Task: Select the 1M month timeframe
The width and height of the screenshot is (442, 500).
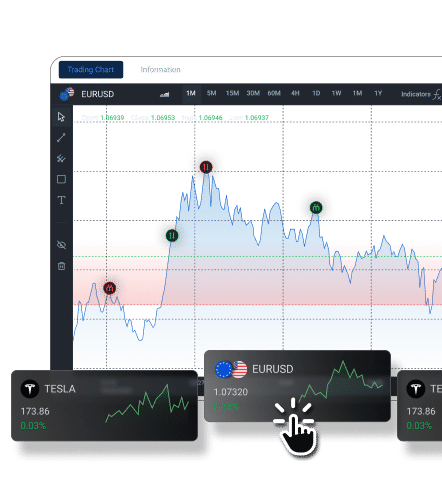Action: pos(357,93)
